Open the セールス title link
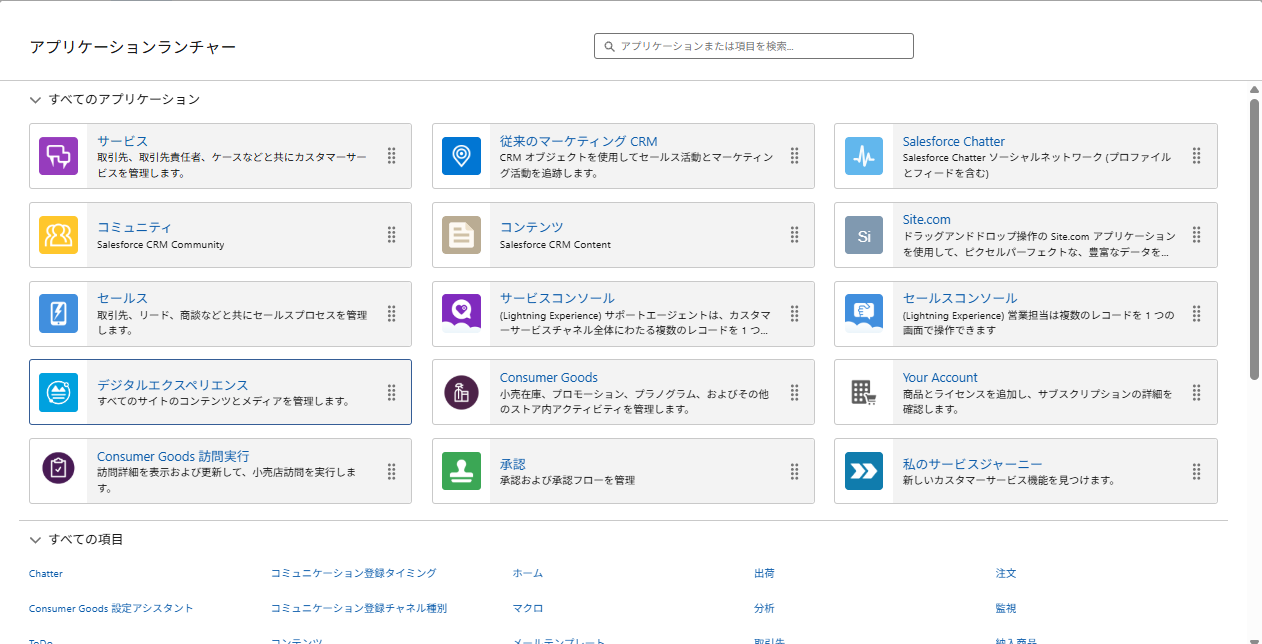This screenshot has height=644, width=1262. (x=122, y=298)
